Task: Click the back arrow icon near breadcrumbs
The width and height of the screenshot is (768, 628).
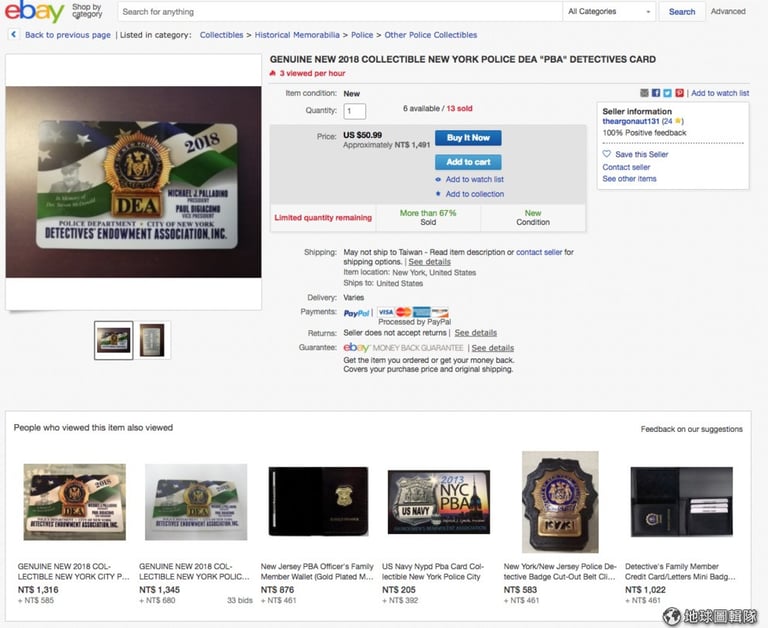Action: [x=13, y=34]
